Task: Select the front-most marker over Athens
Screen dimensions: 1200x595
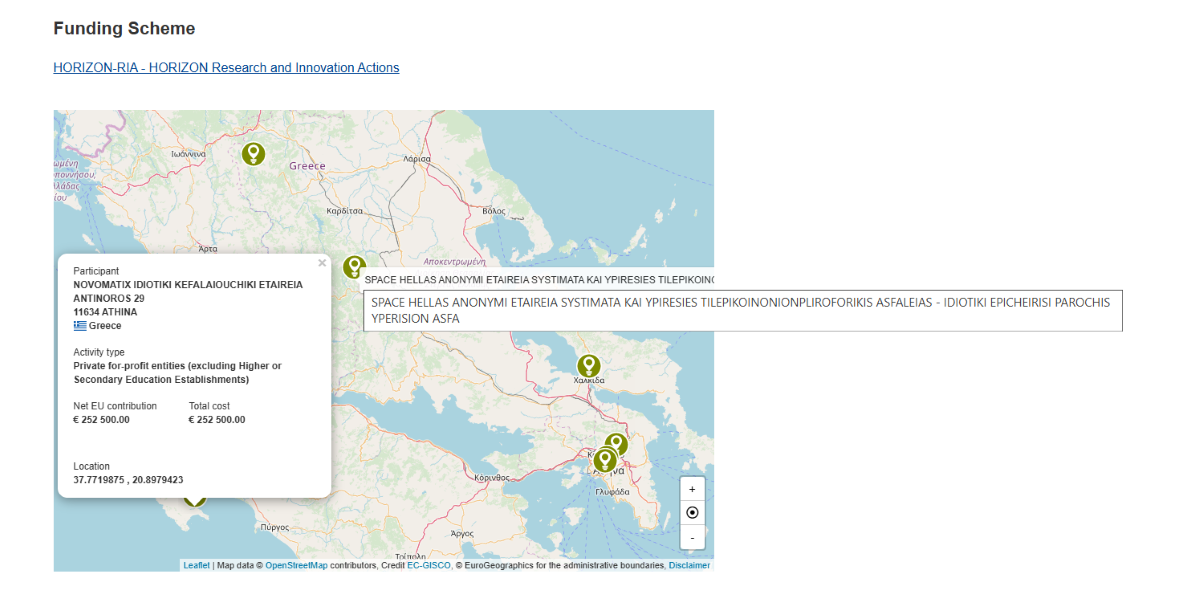Action: click(605, 460)
